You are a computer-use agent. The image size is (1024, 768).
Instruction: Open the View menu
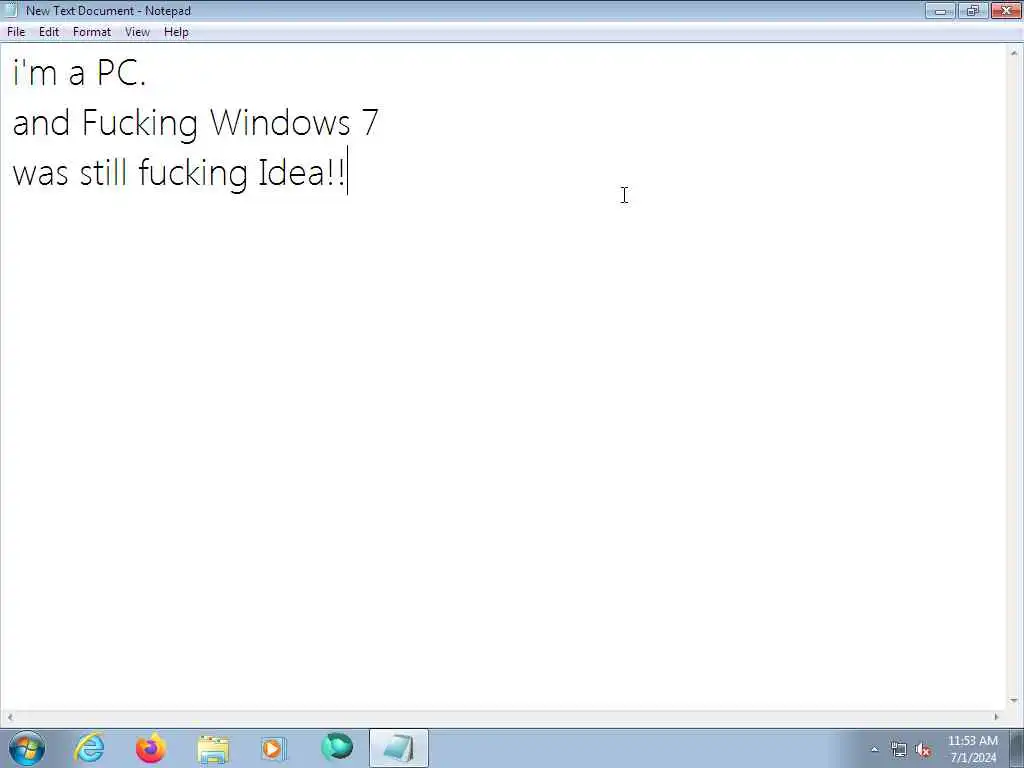click(x=137, y=32)
